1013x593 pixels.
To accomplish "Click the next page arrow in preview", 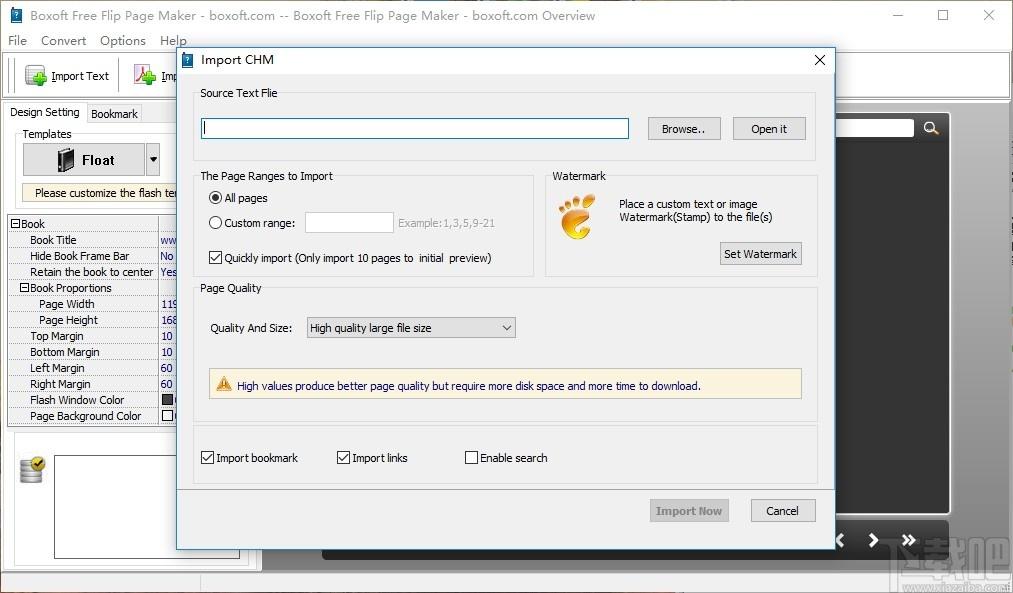I will pyautogui.click(x=873, y=540).
